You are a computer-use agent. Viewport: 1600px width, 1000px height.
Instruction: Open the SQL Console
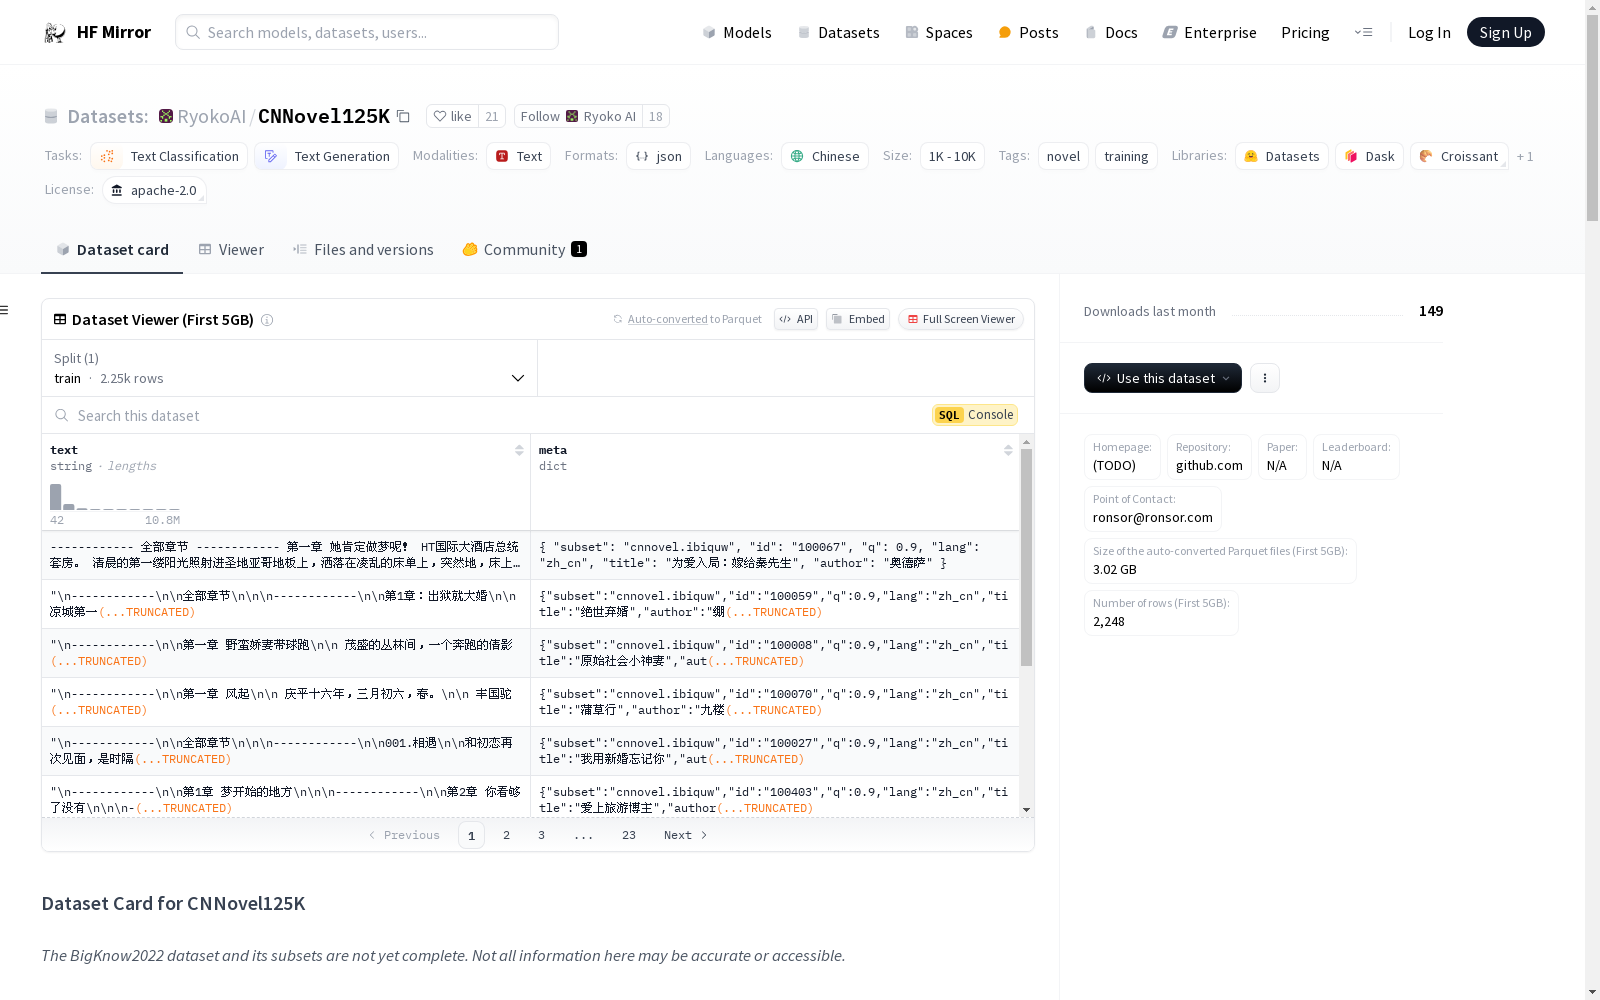point(975,415)
